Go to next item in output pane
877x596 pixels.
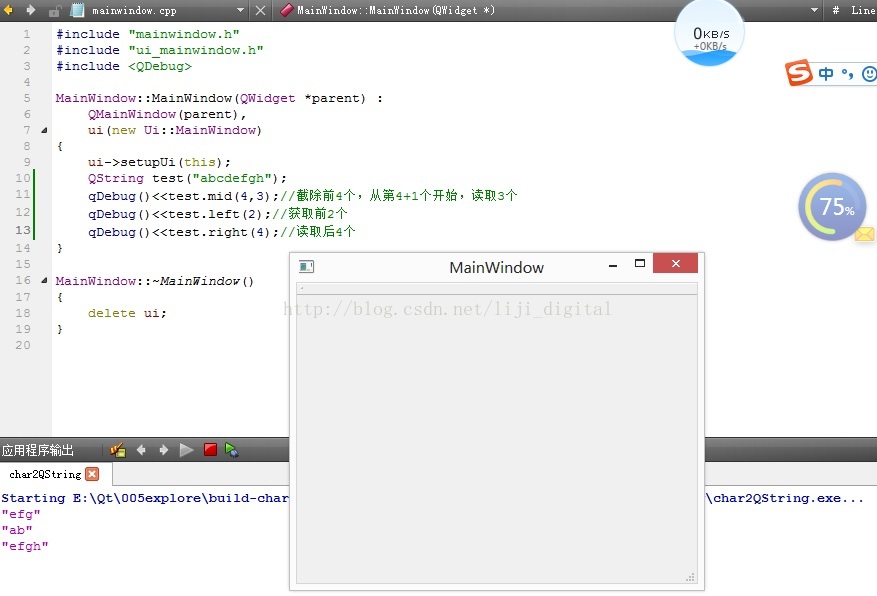(164, 450)
